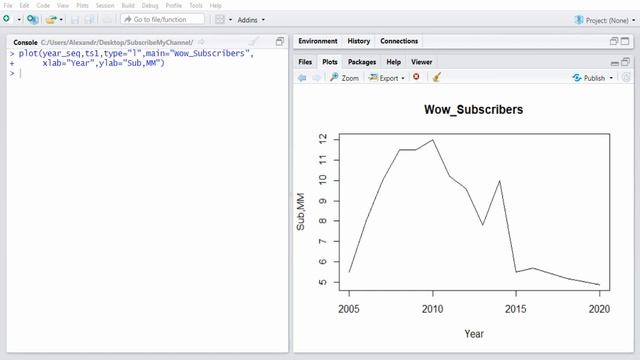Screen dimensions: 640x360
Task: Remove the current plot red X icon
Action: [416, 77]
